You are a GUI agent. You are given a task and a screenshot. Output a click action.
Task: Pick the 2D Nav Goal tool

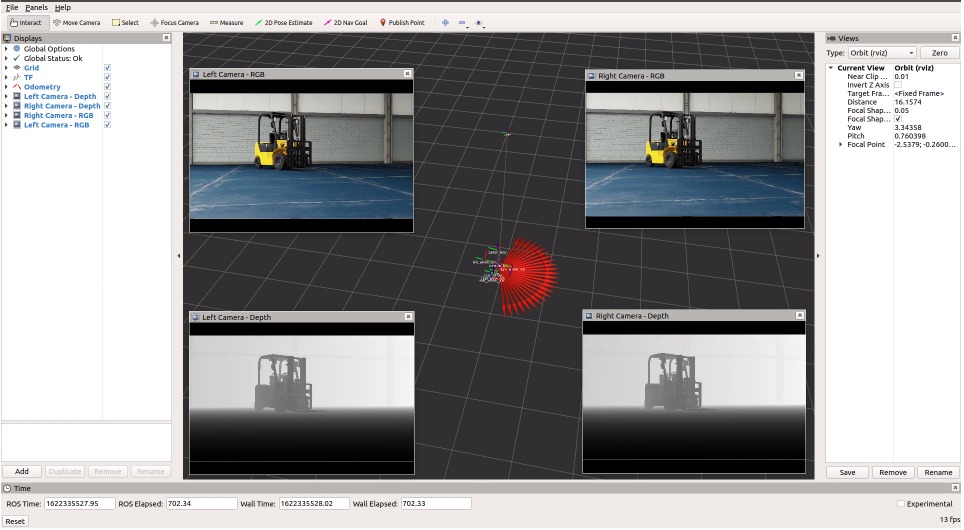[346, 23]
